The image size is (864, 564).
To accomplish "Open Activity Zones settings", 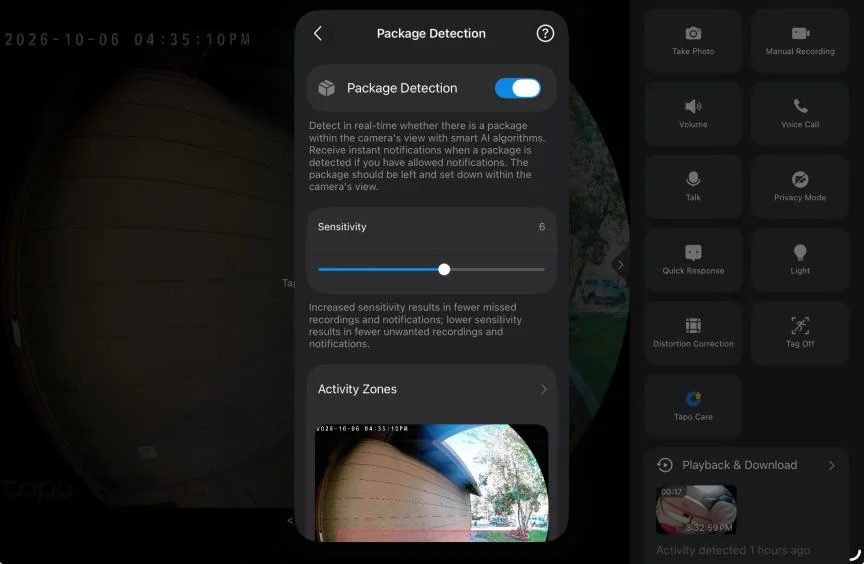I will (431, 389).
